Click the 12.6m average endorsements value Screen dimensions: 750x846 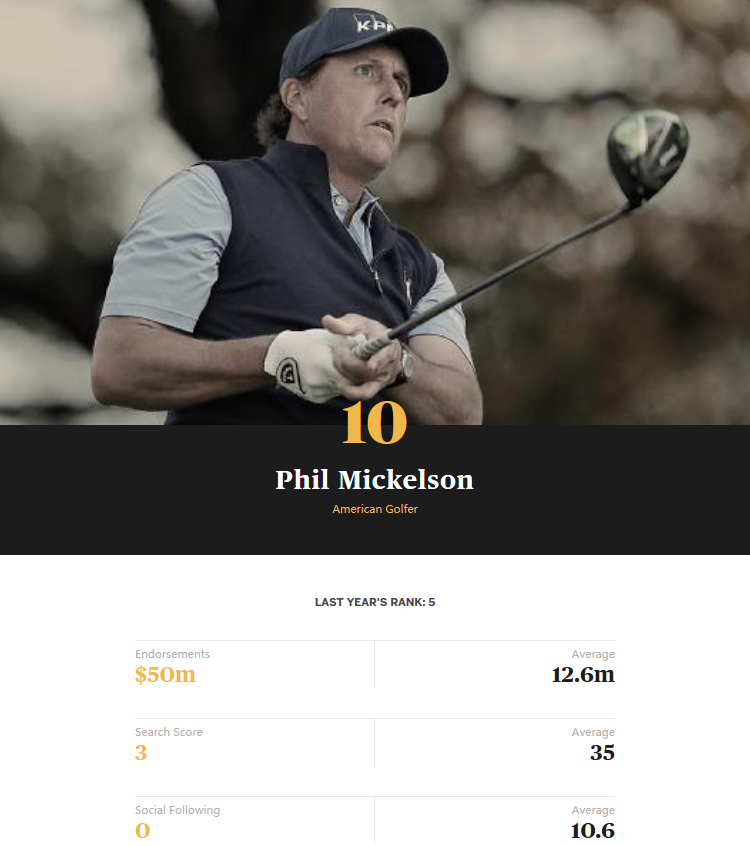point(583,675)
